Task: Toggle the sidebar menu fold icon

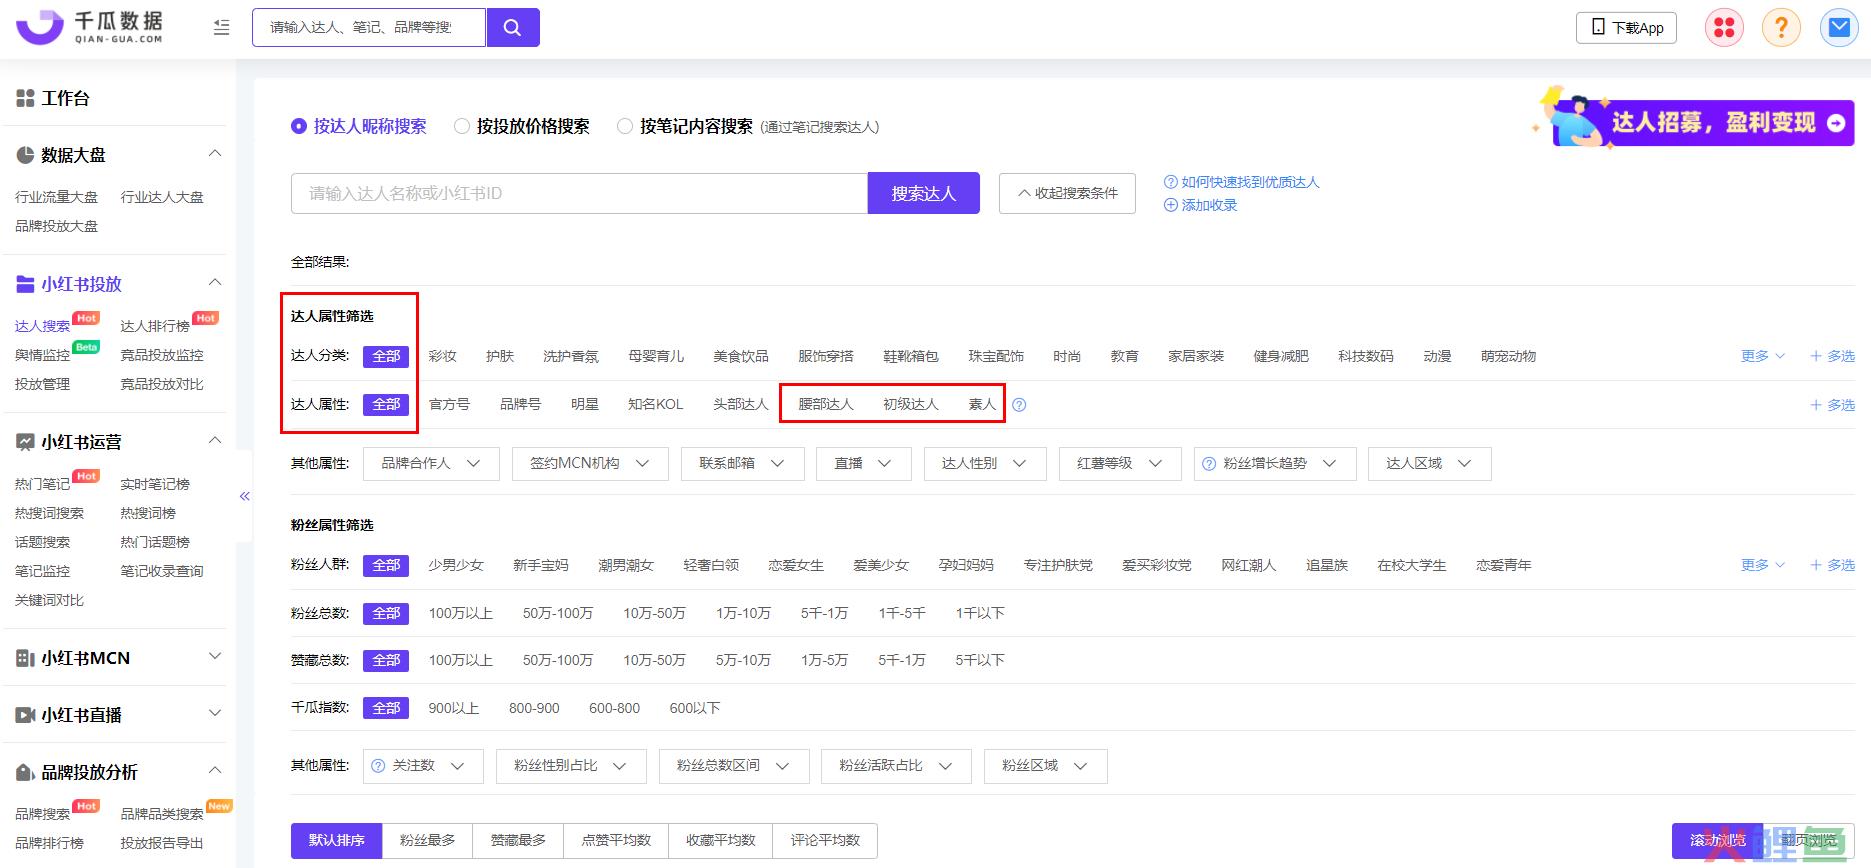Action: pyautogui.click(x=222, y=28)
